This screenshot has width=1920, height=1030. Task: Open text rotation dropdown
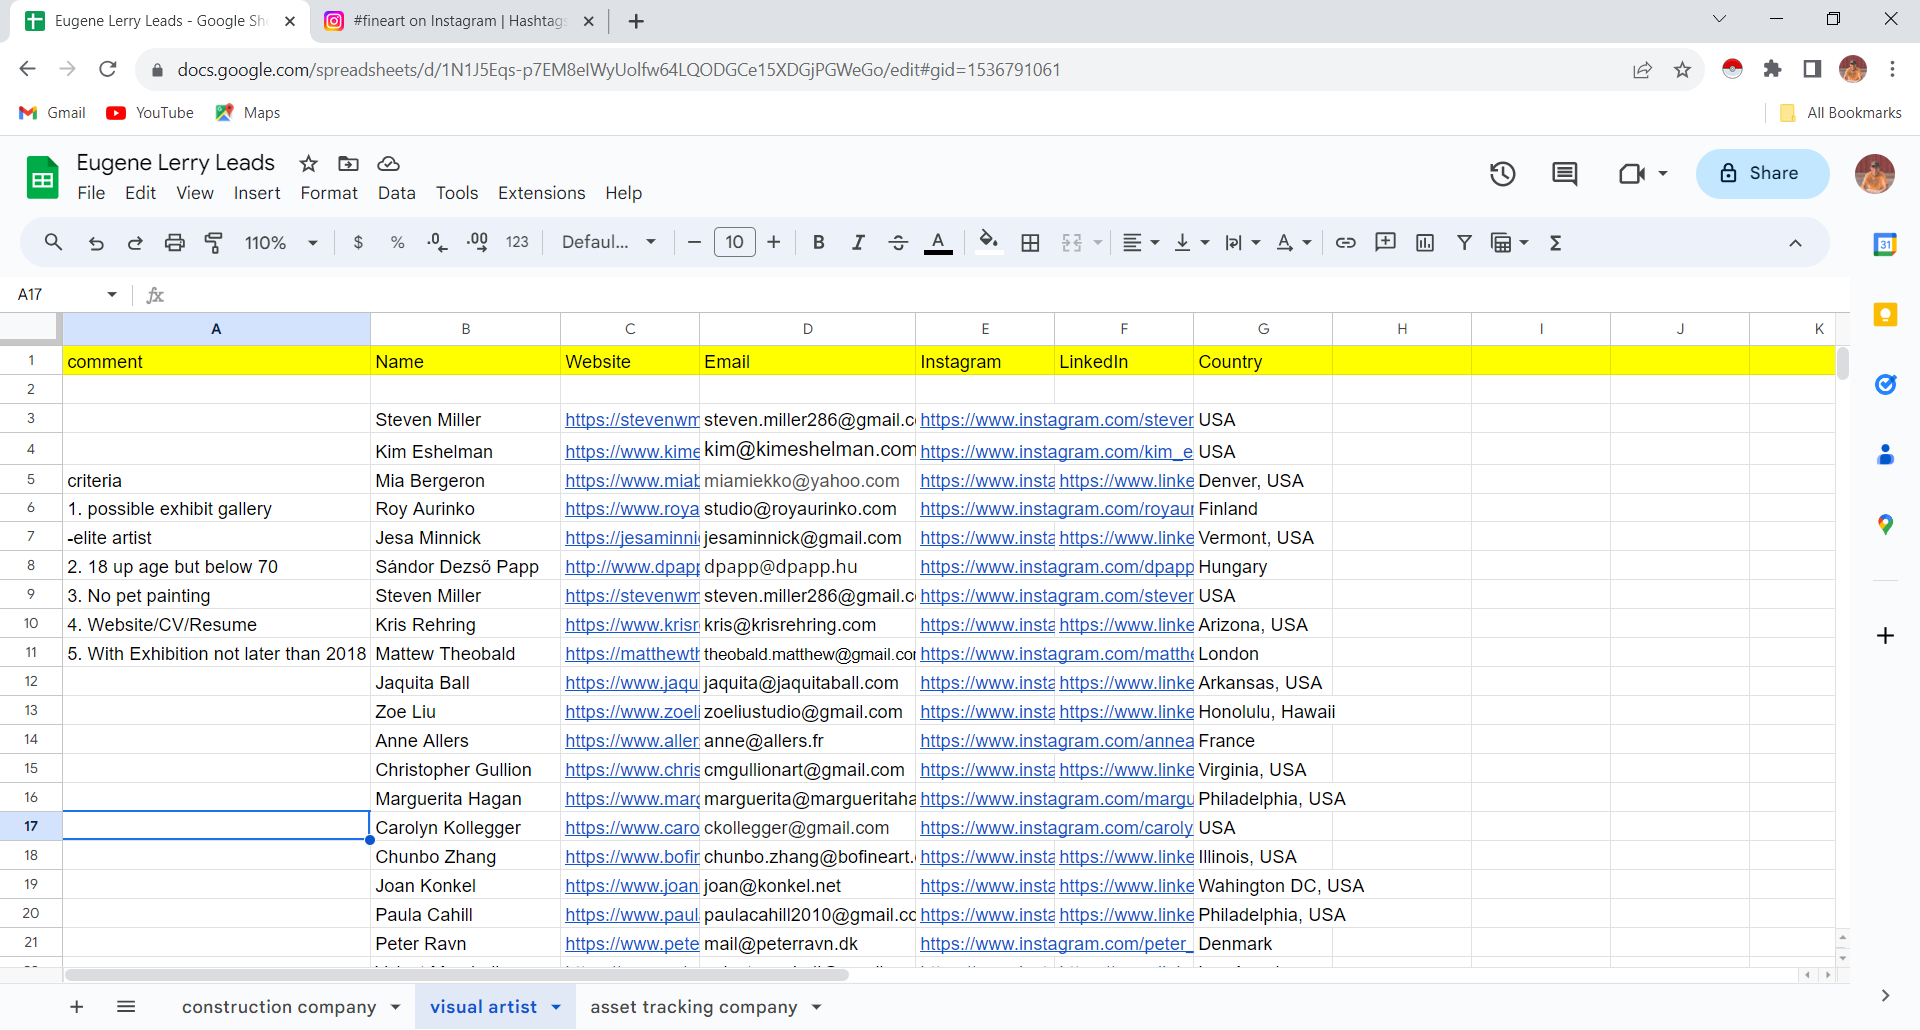pos(1294,242)
